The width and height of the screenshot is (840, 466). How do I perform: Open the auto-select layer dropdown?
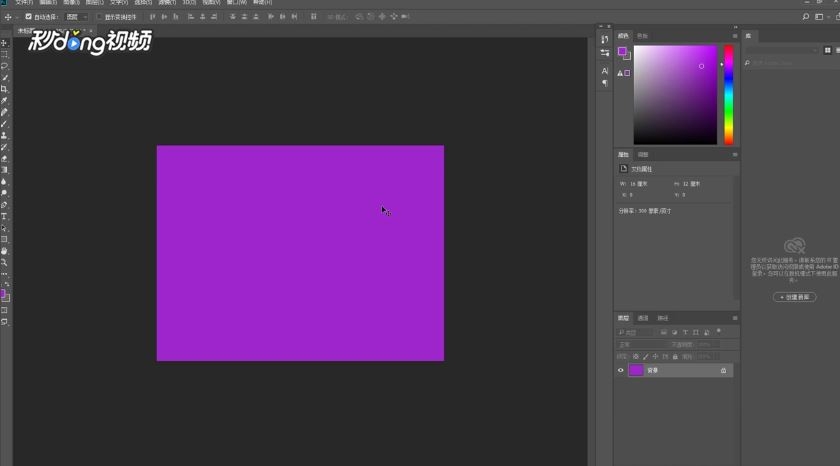coord(76,17)
